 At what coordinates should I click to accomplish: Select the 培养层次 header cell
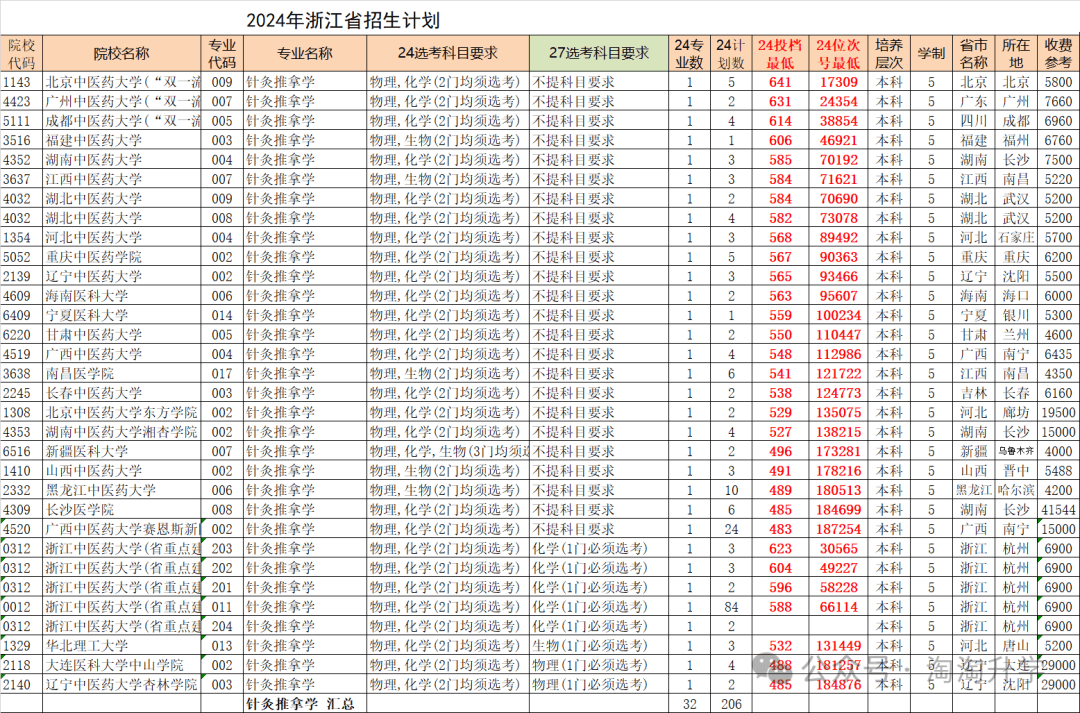pyautogui.click(x=889, y=53)
